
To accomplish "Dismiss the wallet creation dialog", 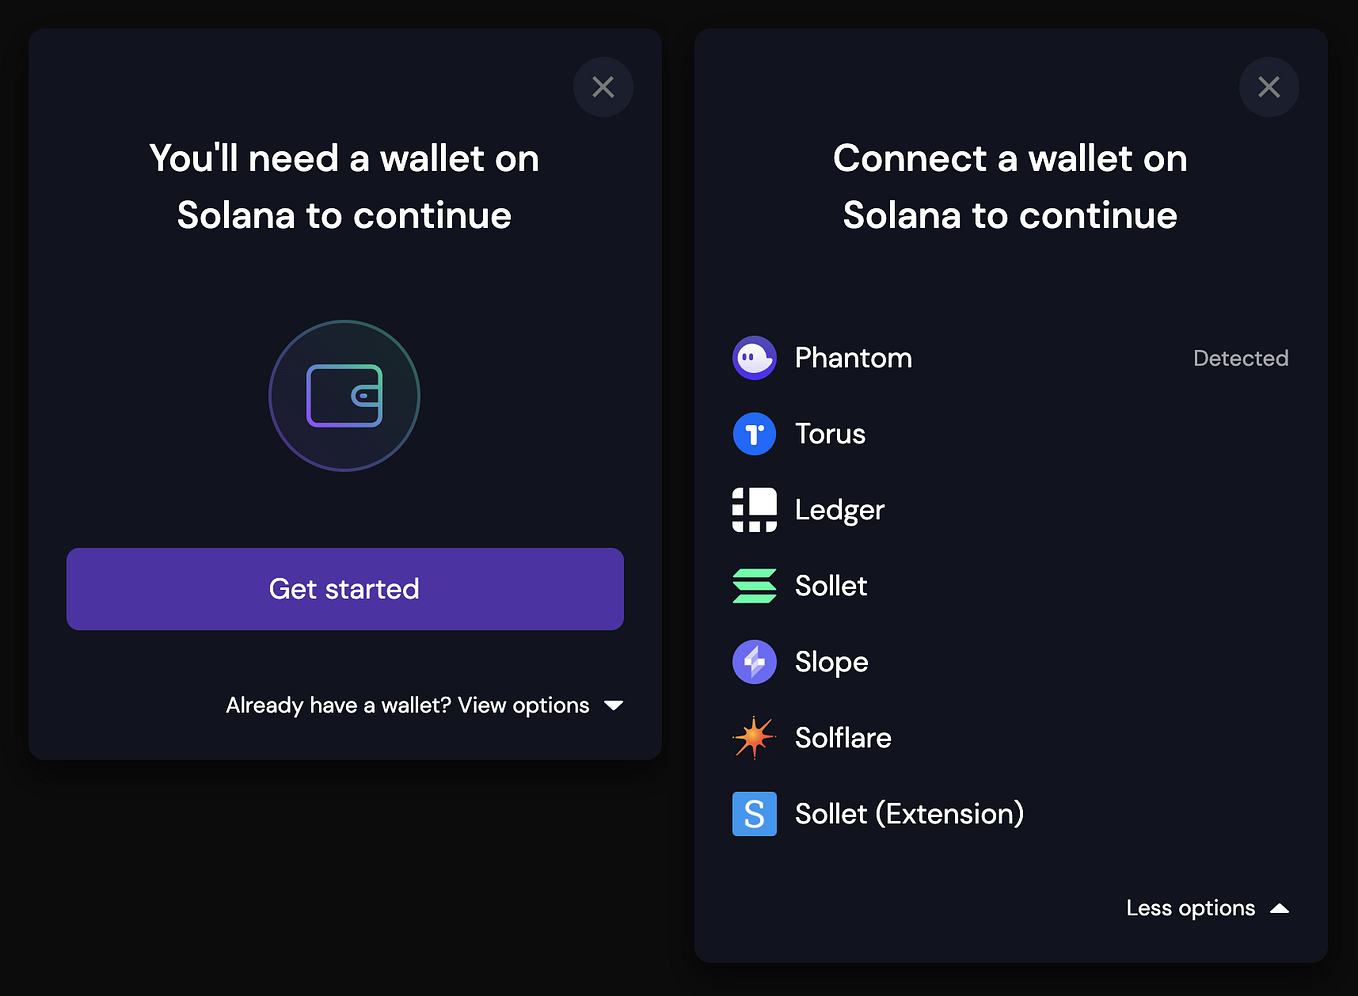I will click(603, 87).
